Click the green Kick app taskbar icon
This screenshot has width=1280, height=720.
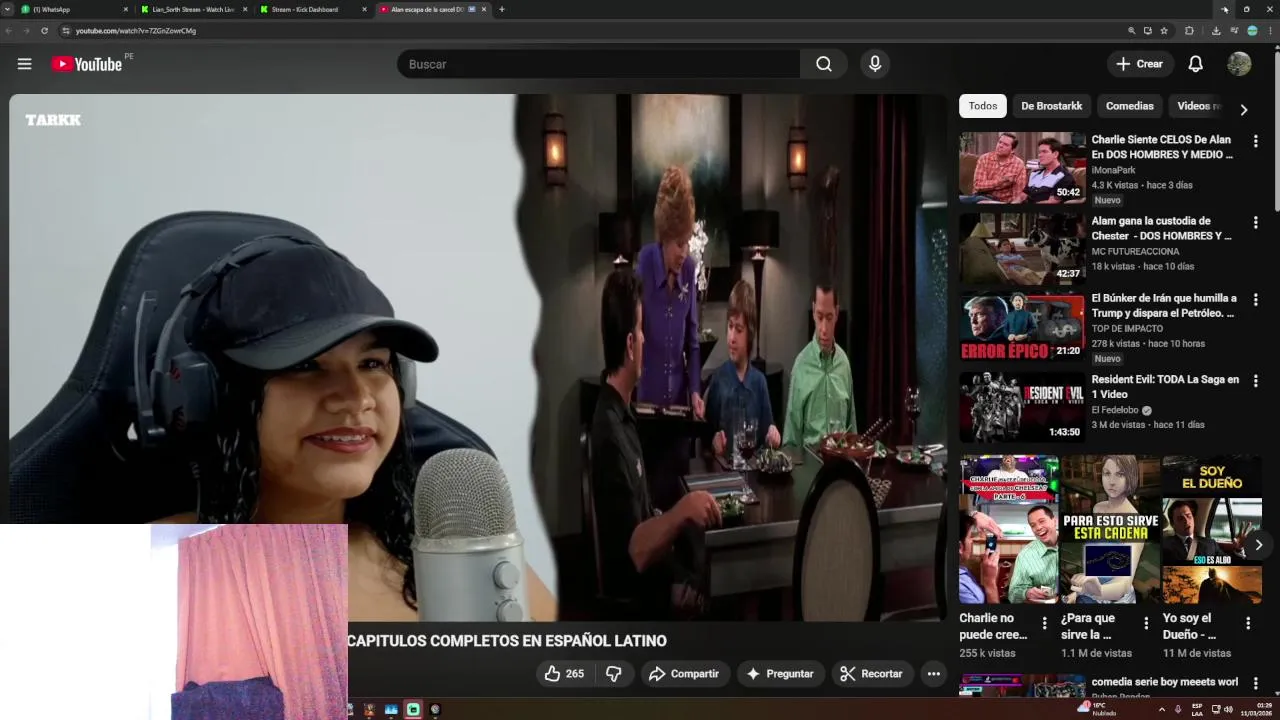tap(413, 710)
